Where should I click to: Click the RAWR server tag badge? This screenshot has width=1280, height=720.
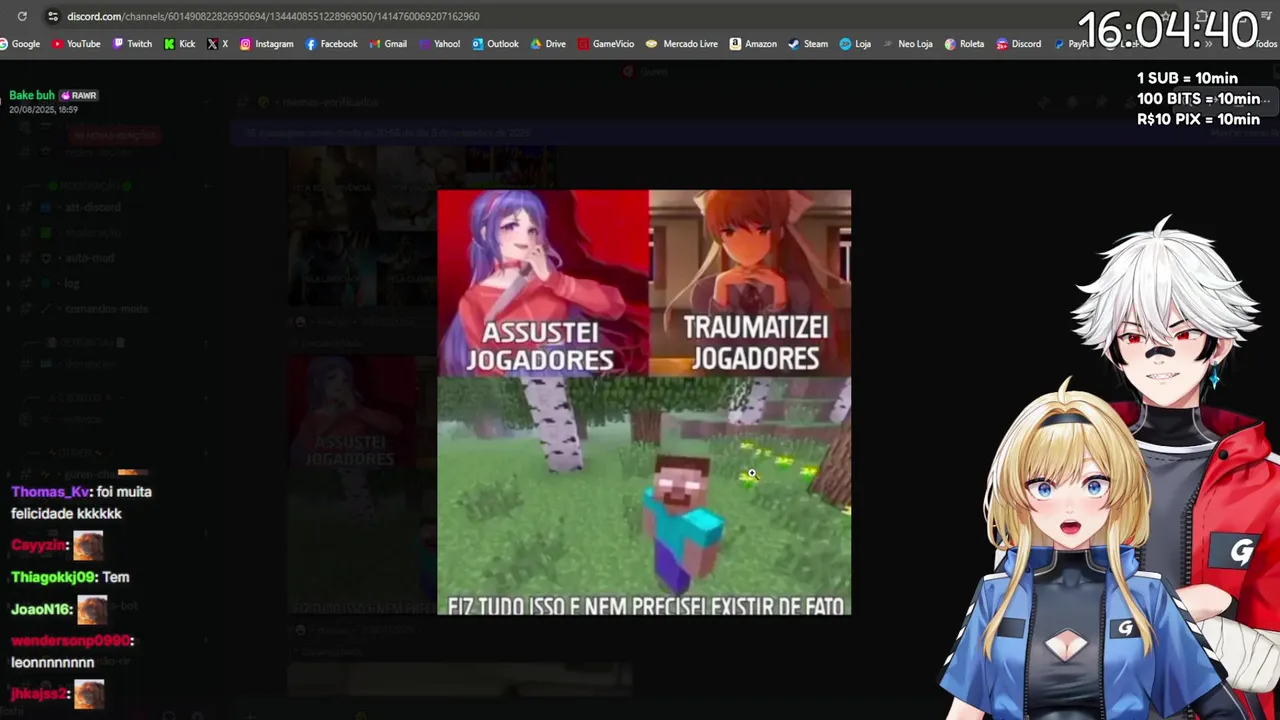point(79,96)
